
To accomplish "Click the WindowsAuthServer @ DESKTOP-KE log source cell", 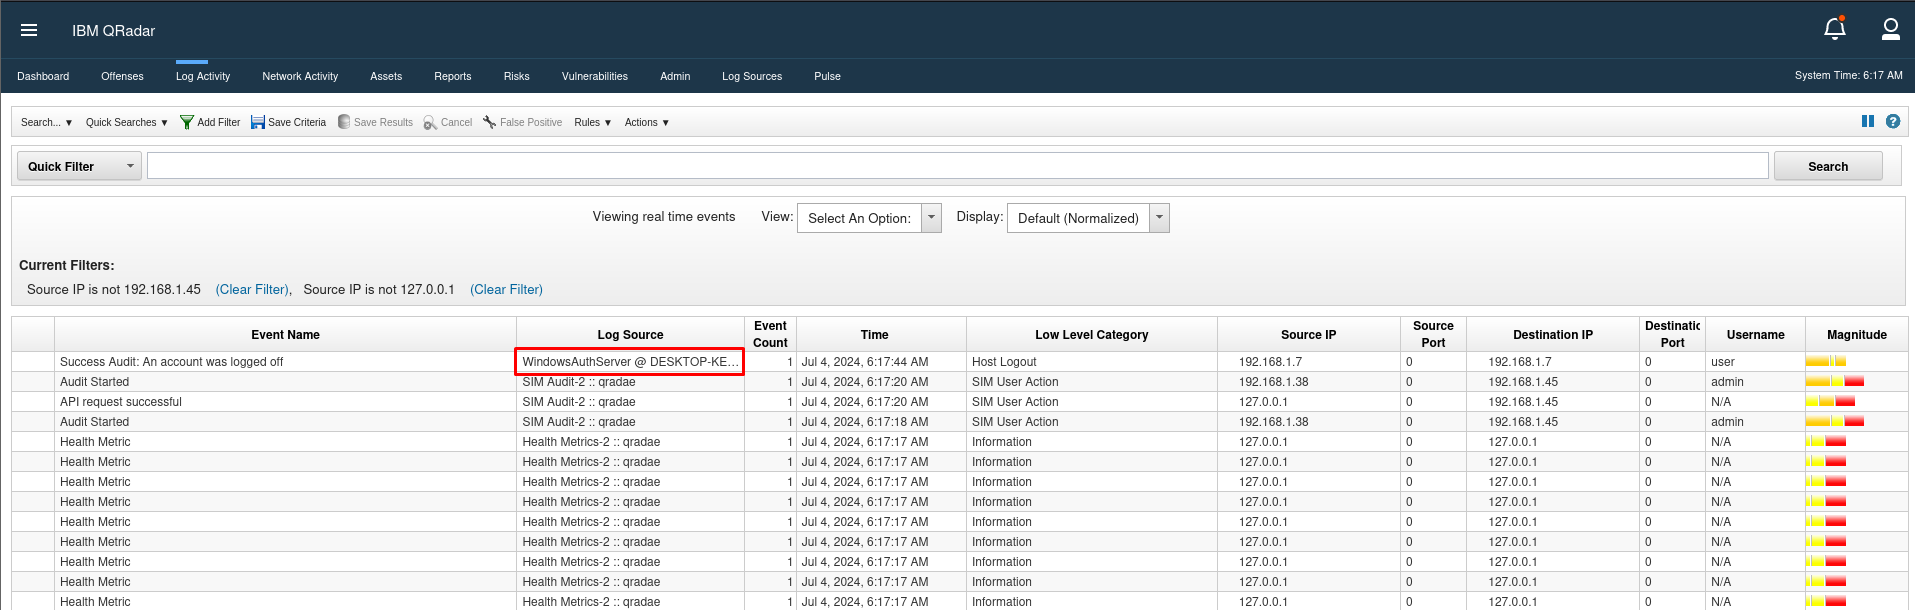I will [x=630, y=362].
